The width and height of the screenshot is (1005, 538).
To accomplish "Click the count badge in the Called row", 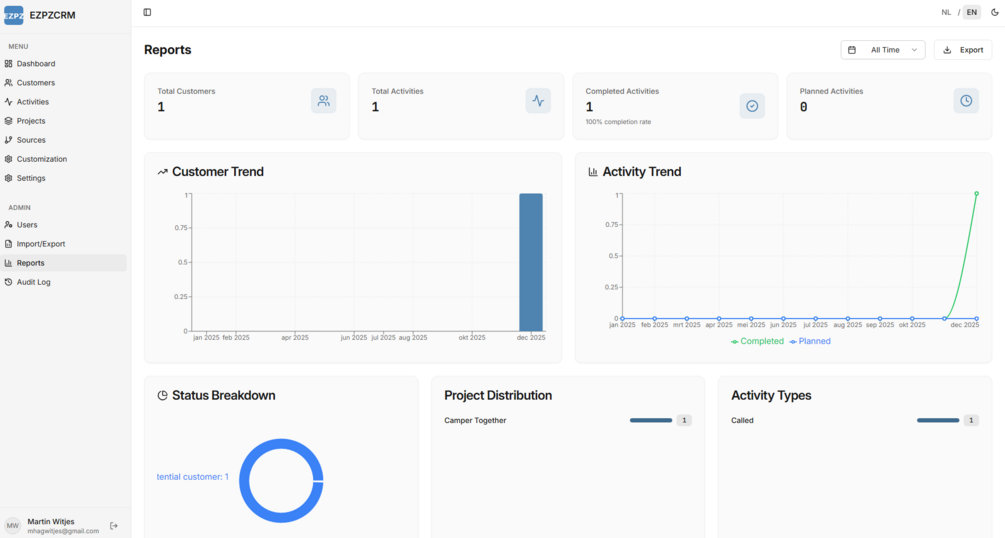I will point(971,421).
